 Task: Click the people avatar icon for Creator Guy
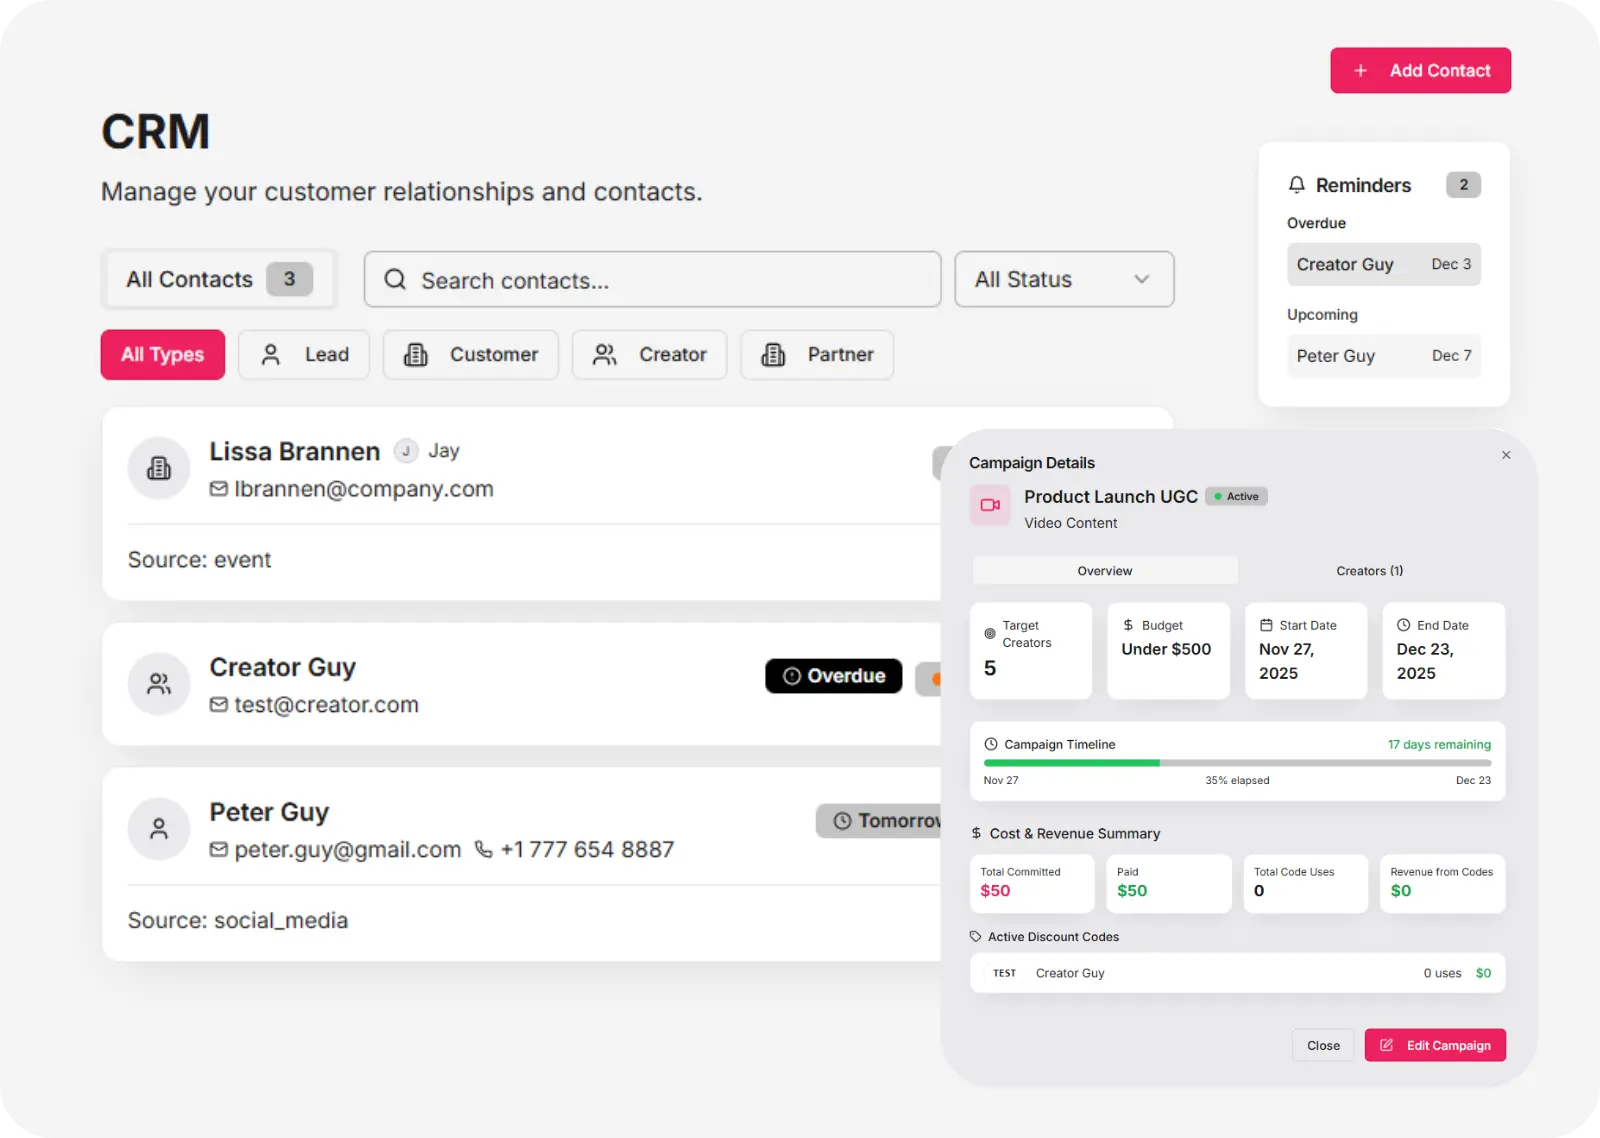(159, 684)
